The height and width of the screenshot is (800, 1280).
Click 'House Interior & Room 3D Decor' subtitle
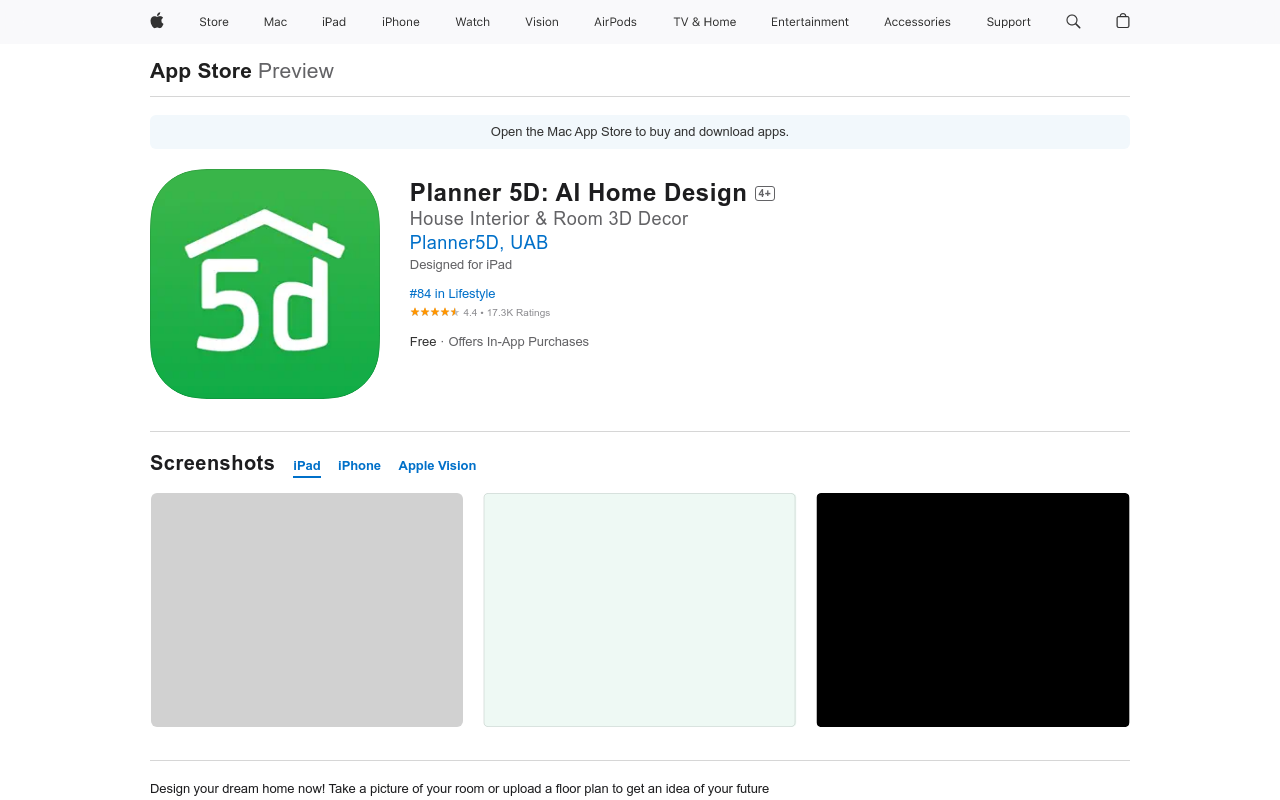pos(549,218)
